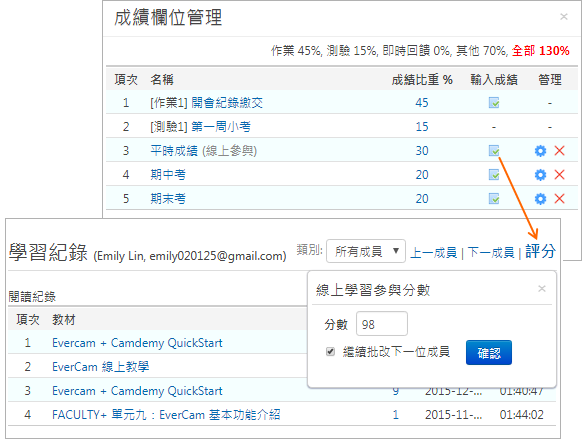Click the 管理 column header
This screenshot has height=441, width=585.
(x=550, y=79)
